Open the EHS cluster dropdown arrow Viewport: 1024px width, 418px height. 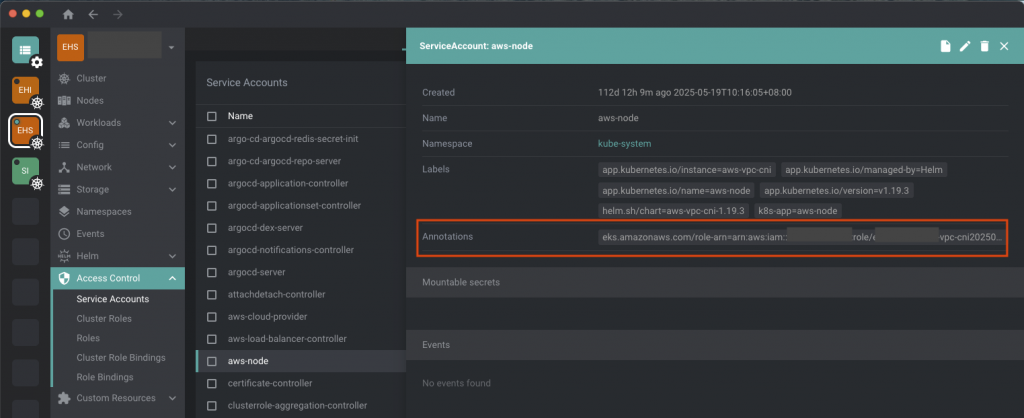[x=171, y=47]
